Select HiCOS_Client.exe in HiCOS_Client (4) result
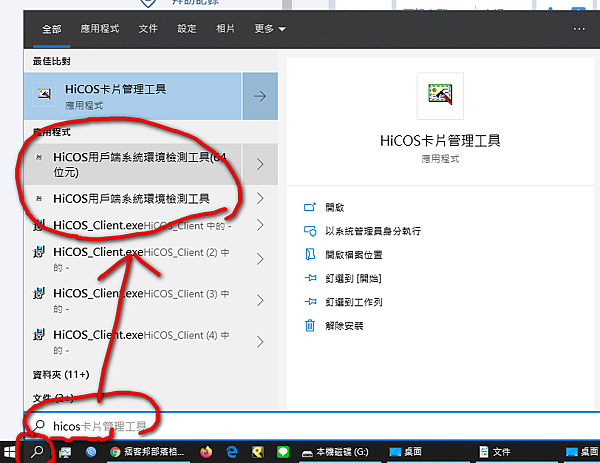The image size is (600, 463). point(132,342)
